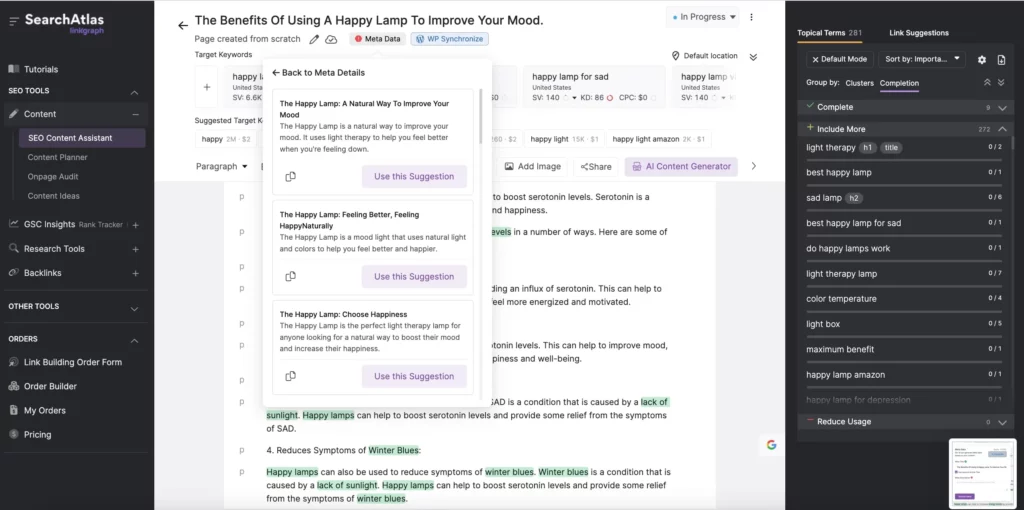Collapse the ORDERS section
1024x510 pixels.
(x=135, y=341)
